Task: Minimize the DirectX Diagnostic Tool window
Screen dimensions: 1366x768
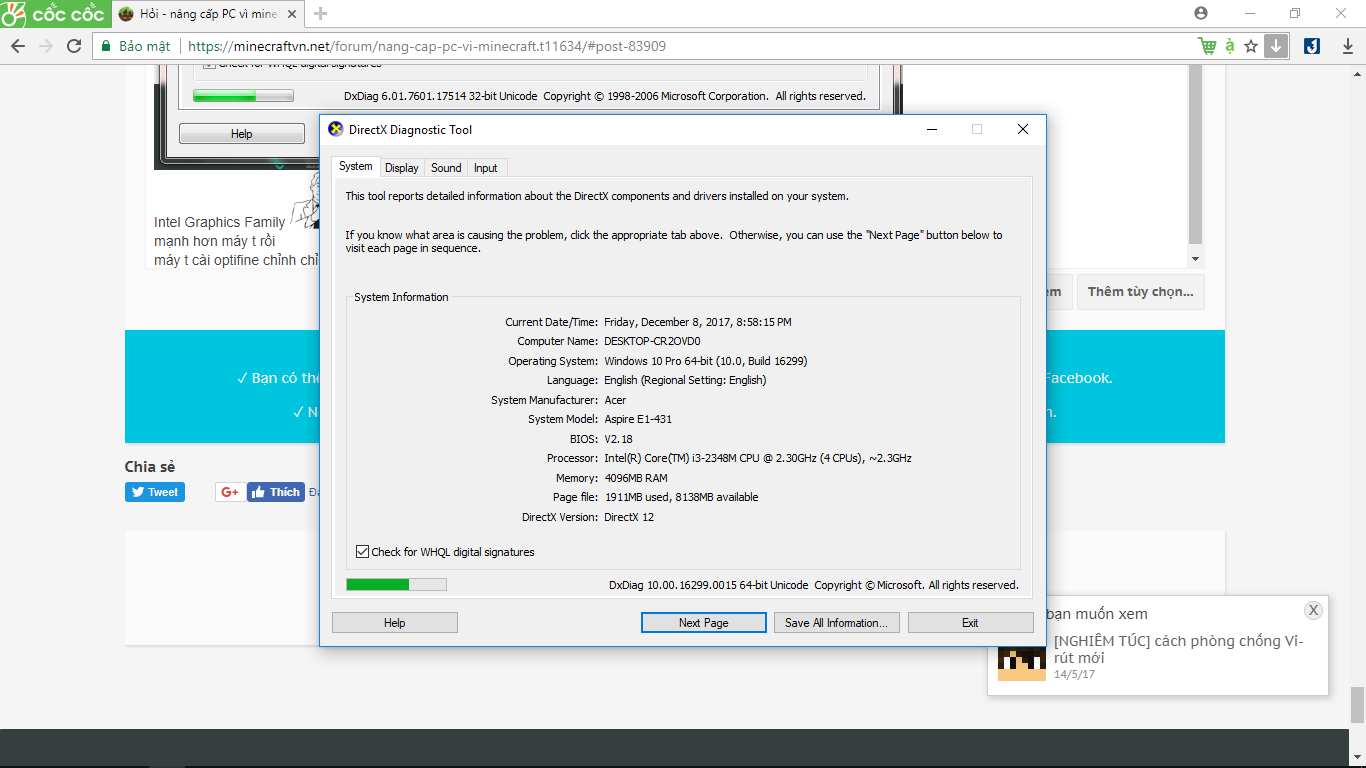Action: pos(932,129)
